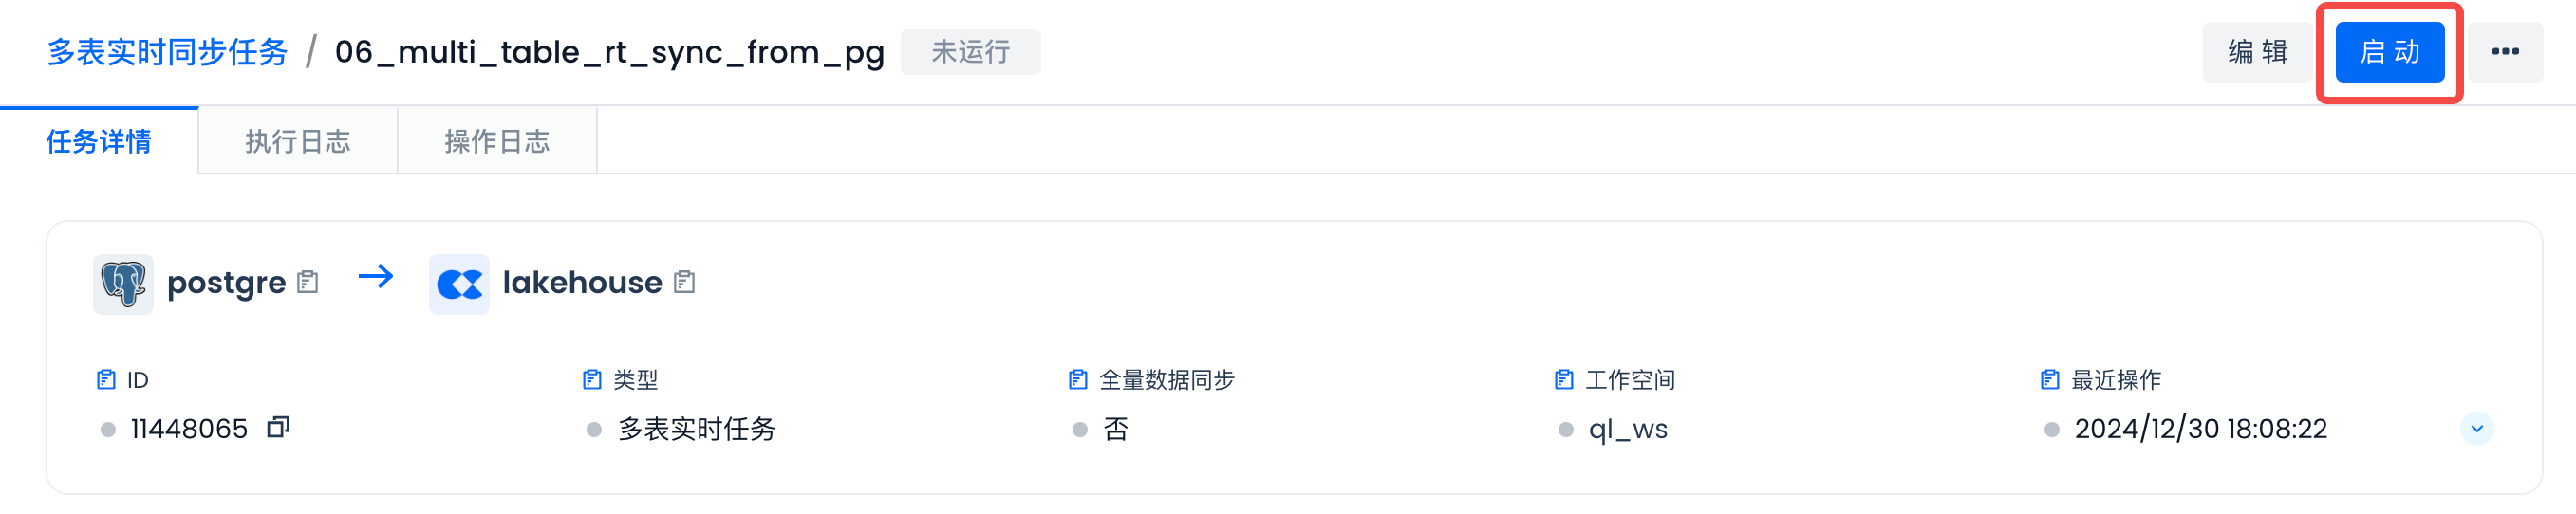Click the clipboard icon beside 类型 label
This screenshot has height=514, width=2576.
(592, 380)
